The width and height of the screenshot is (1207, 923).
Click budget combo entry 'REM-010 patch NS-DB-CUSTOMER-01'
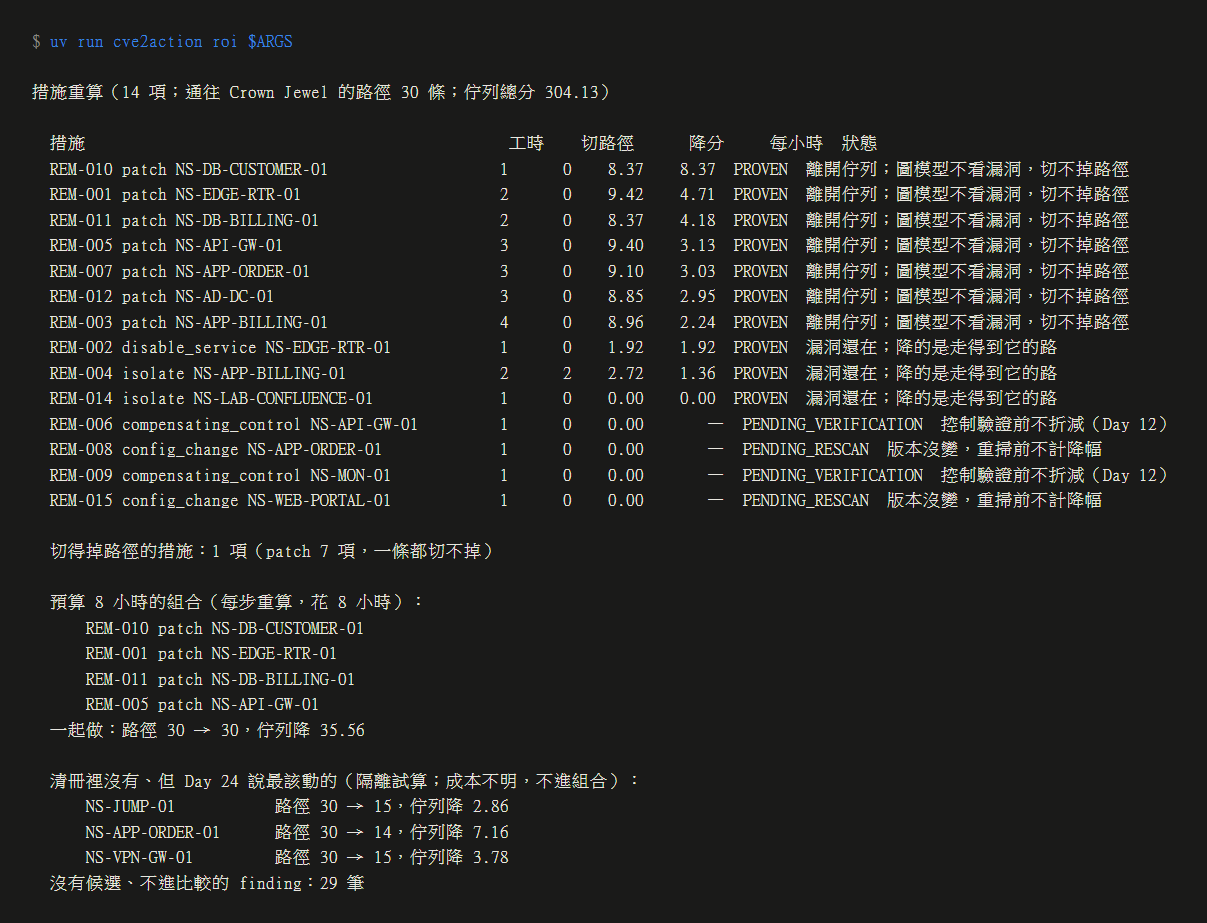point(225,629)
